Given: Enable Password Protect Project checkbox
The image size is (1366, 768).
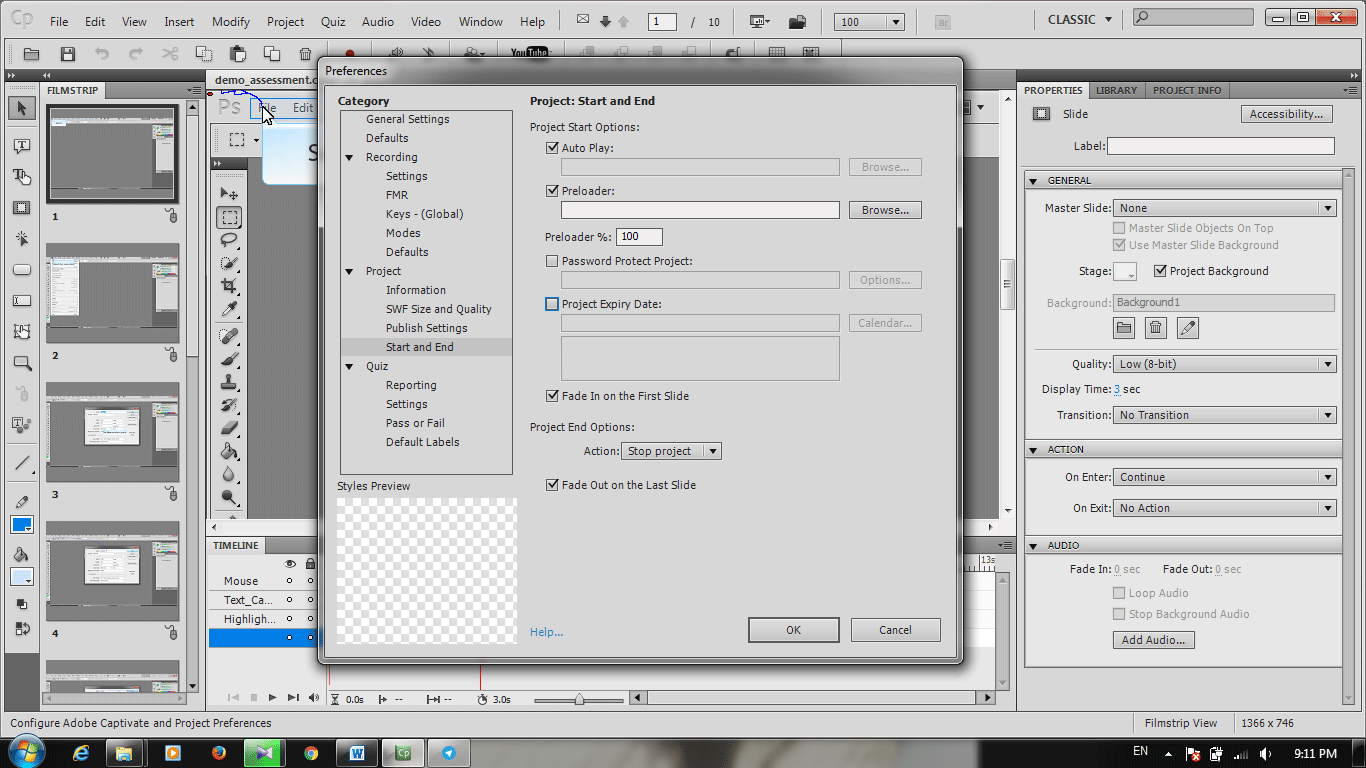Looking at the screenshot, I should 552,261.
